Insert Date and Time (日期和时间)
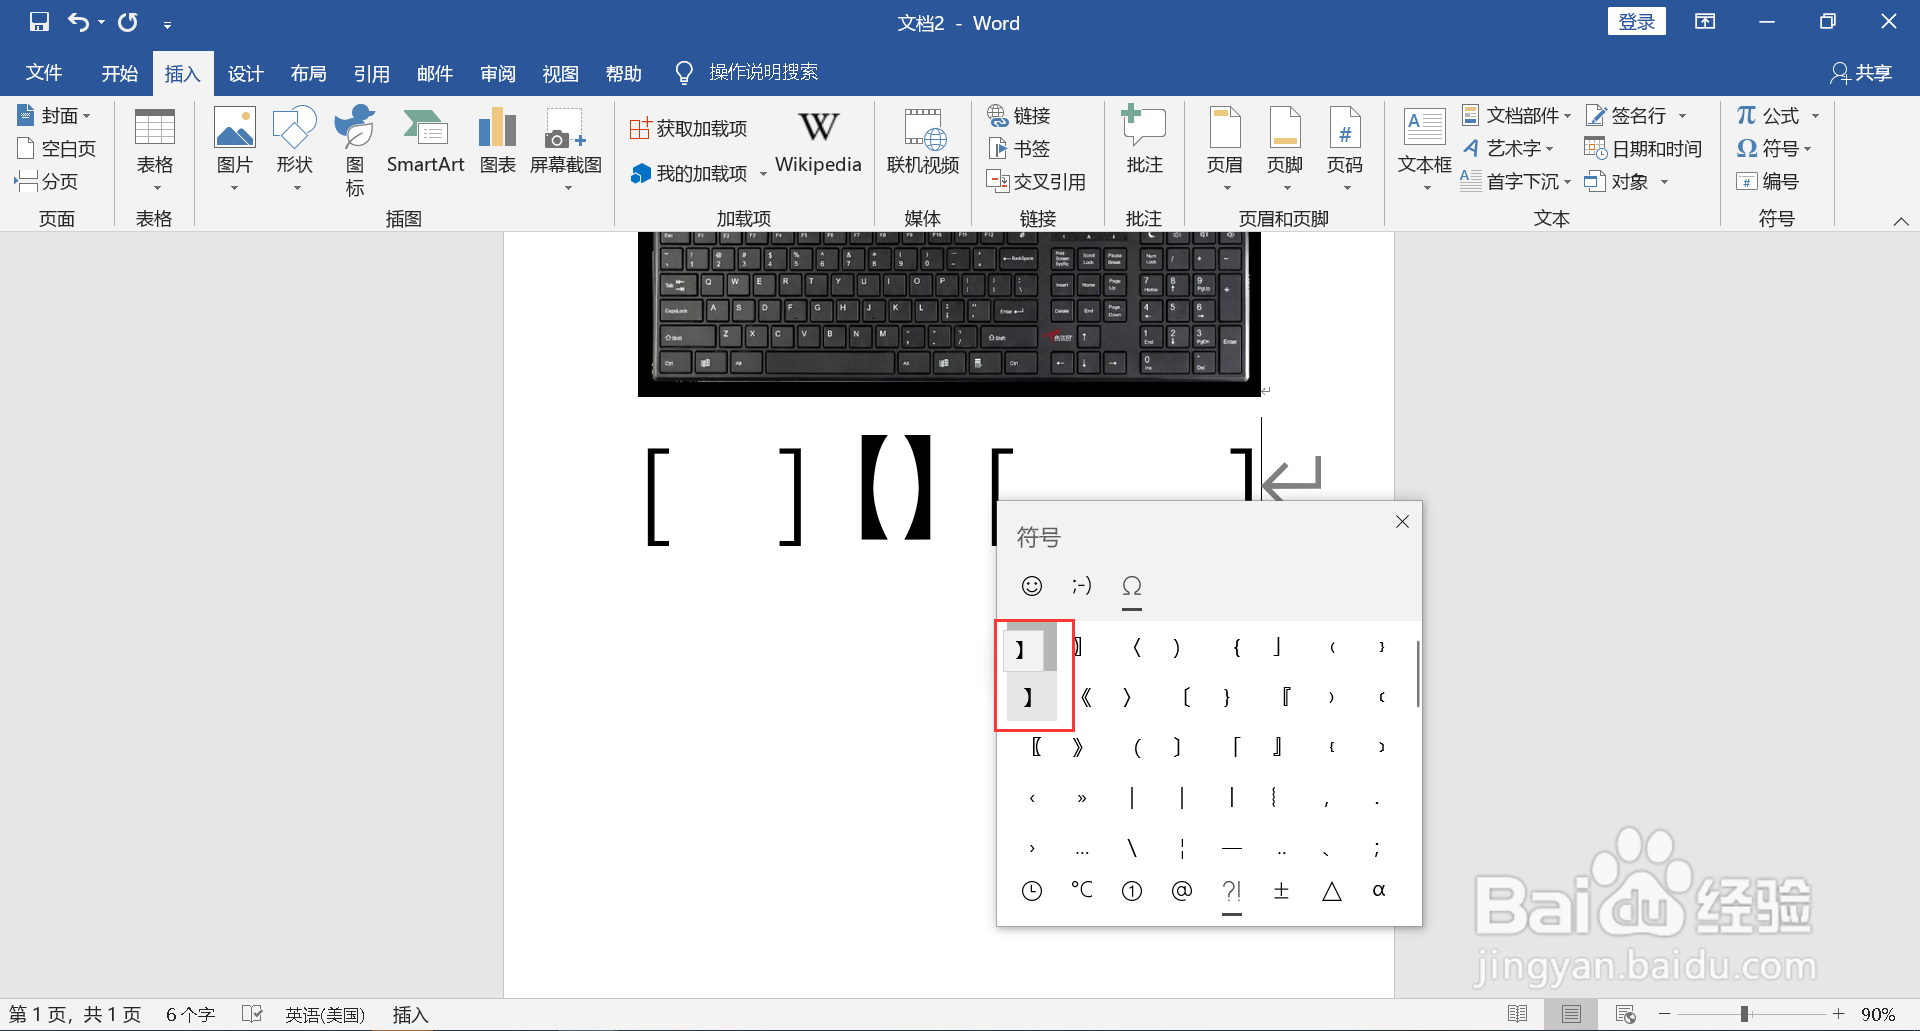This screenshot has height=1031, width=1920. click(x=1643, y=148)
